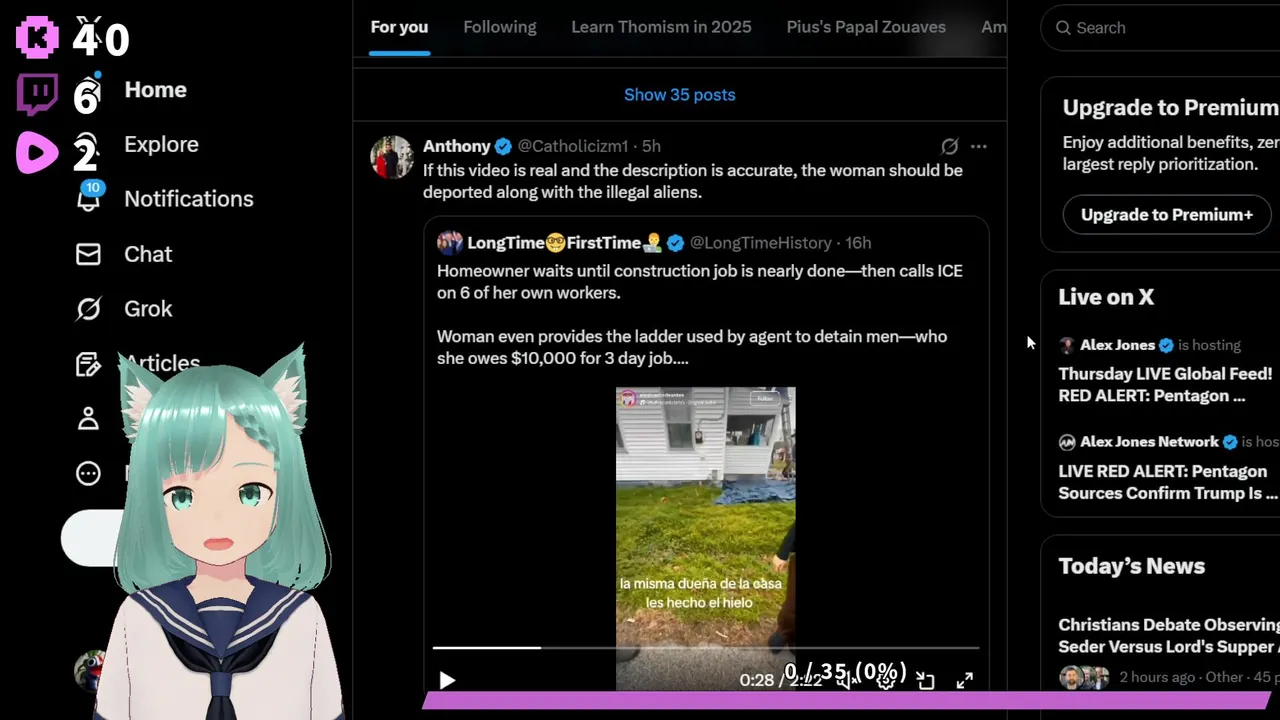This screenshot has height=720, width=1280.
Task: Click the quoted post text about homeowner
Action: [700, 314]
